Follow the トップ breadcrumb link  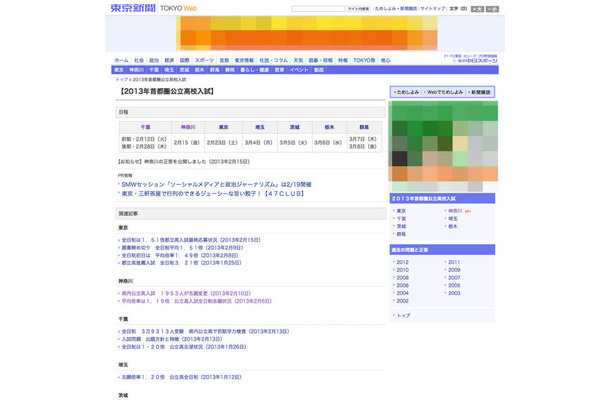pos(122,79)
